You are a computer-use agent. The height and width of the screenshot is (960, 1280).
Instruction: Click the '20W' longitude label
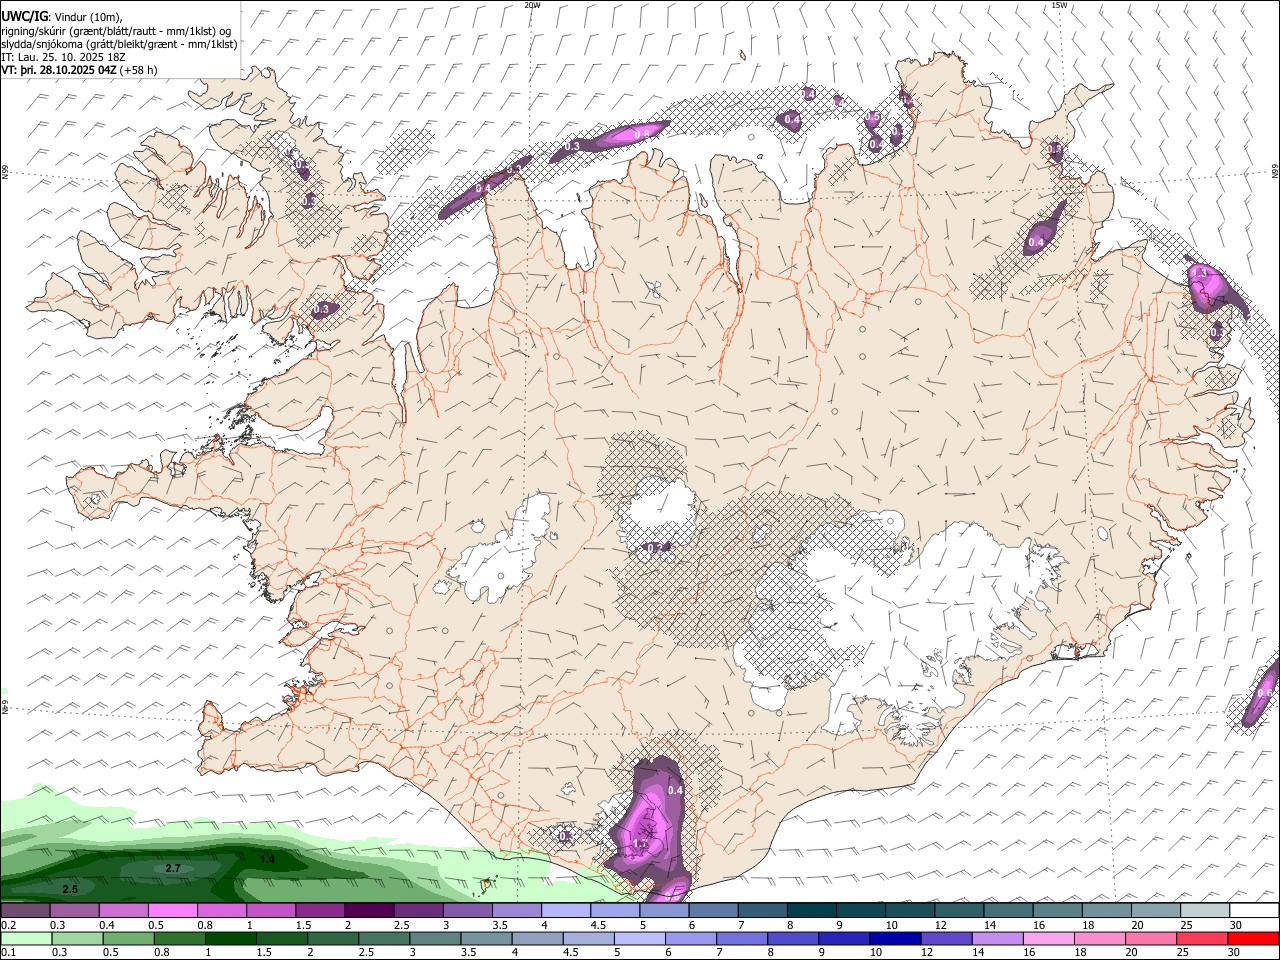(x=532, y=5)
